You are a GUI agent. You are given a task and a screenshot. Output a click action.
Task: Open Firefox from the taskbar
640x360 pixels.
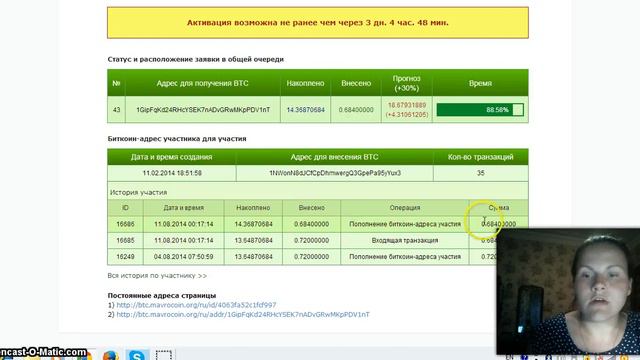tap(110, 355)
